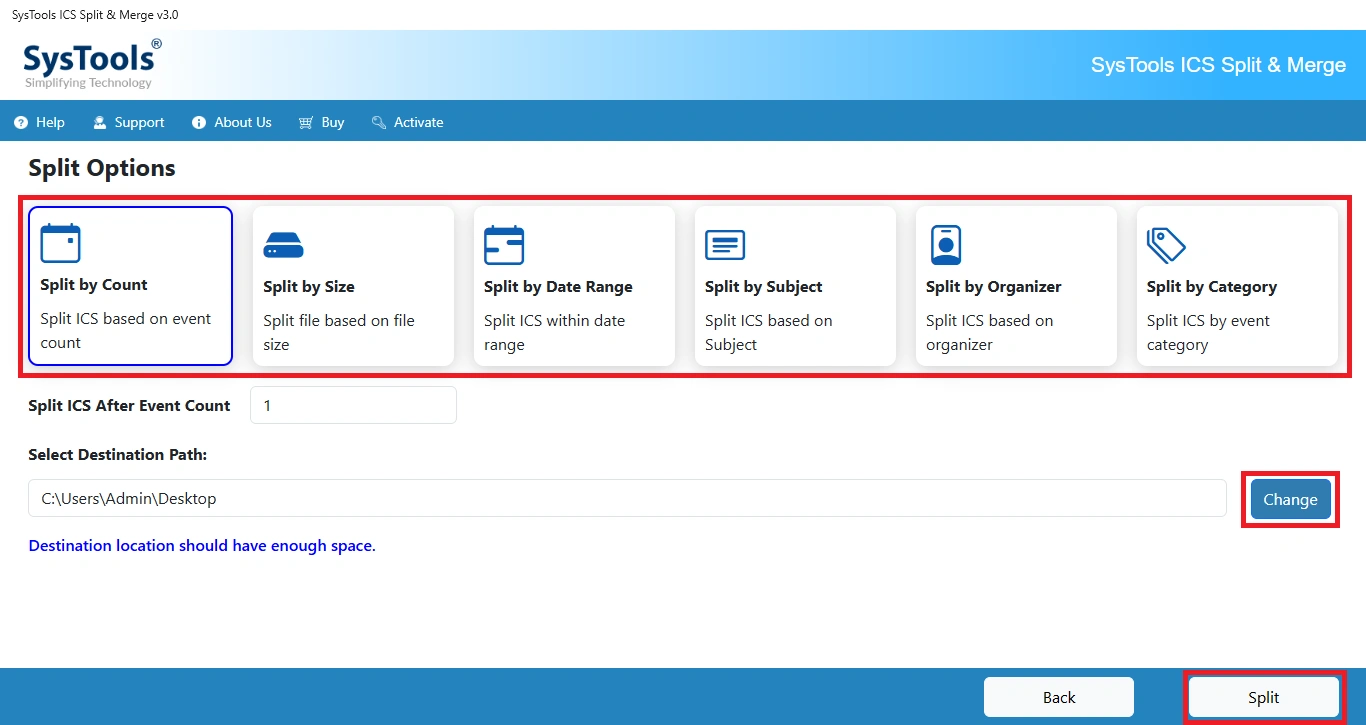Viewport: 1366px width, 725px height.
Task: Start splitting with the Split button
Action: (1263, 697)
